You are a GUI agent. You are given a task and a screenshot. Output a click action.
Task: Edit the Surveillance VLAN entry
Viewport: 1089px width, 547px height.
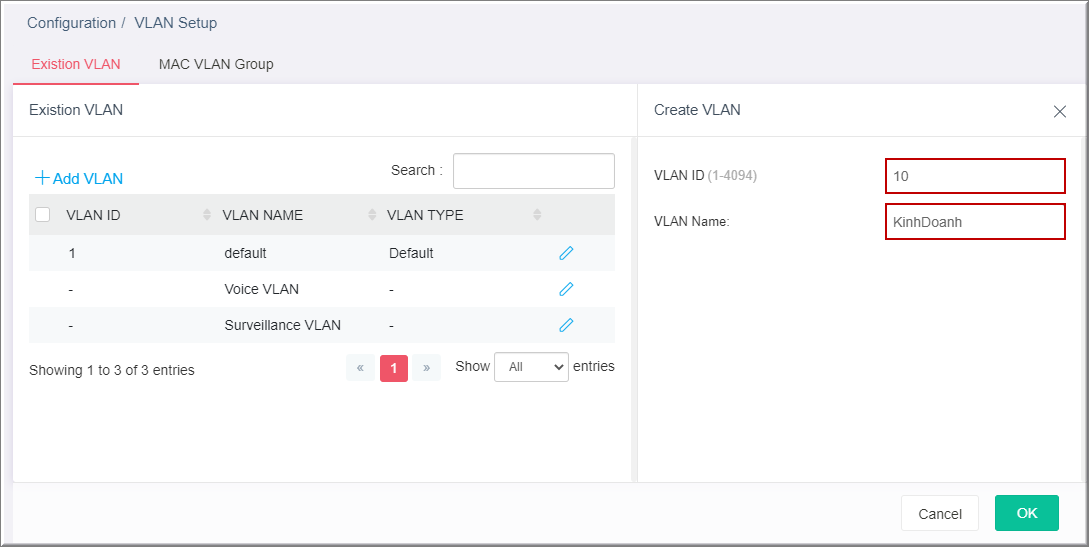tap(566, 325)
